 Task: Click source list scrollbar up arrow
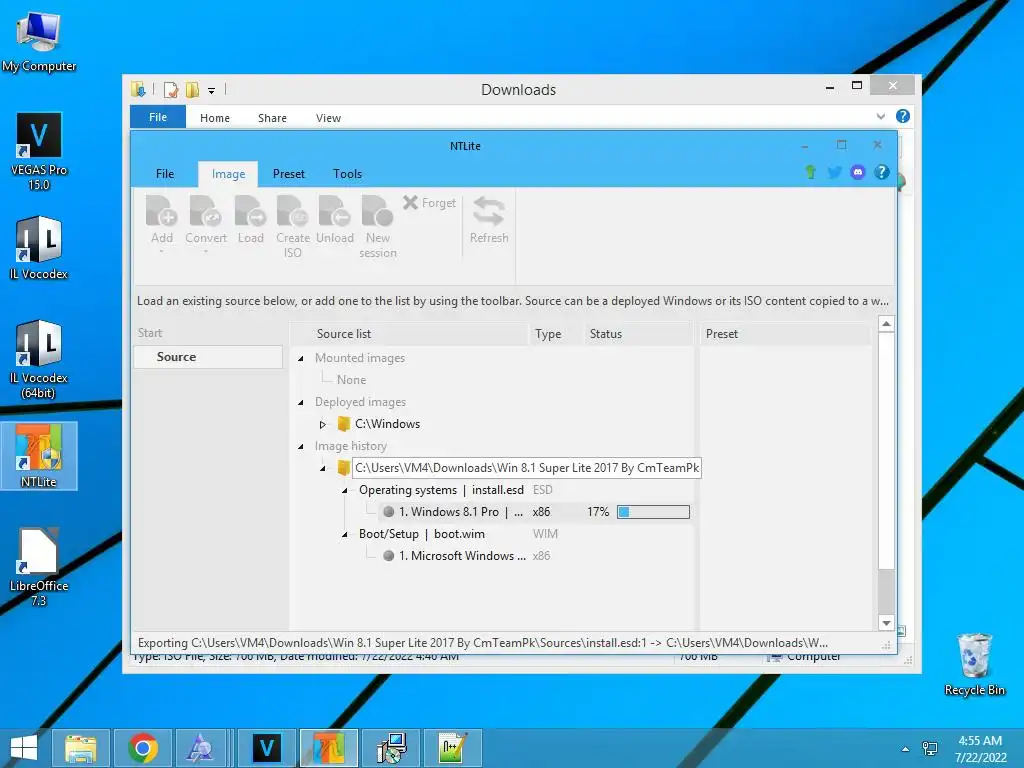(886, 324)
